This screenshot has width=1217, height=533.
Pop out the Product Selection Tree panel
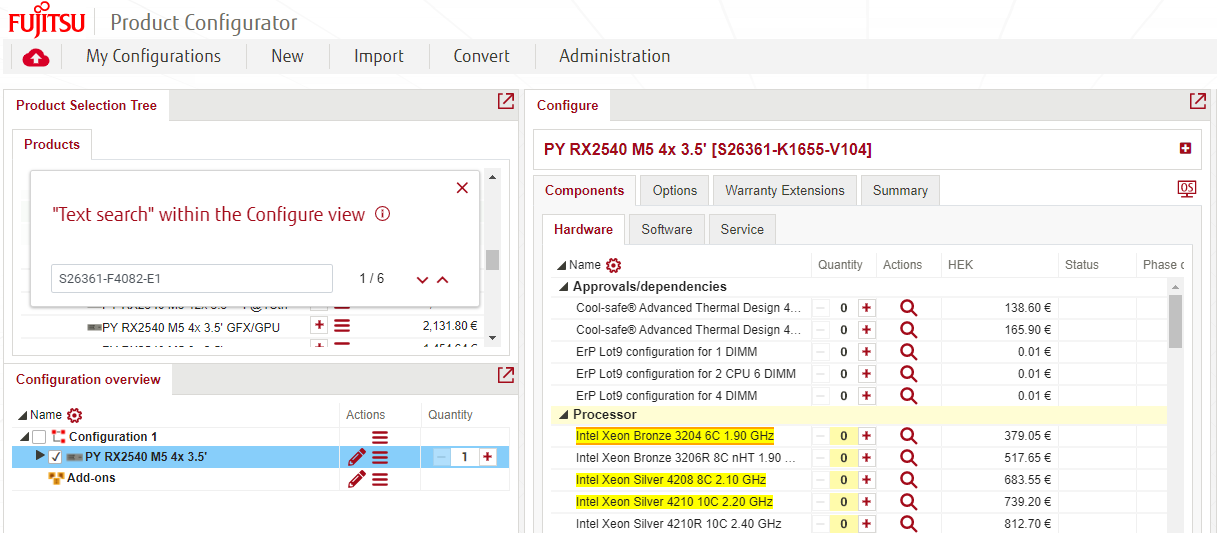(x=506, y=101)
